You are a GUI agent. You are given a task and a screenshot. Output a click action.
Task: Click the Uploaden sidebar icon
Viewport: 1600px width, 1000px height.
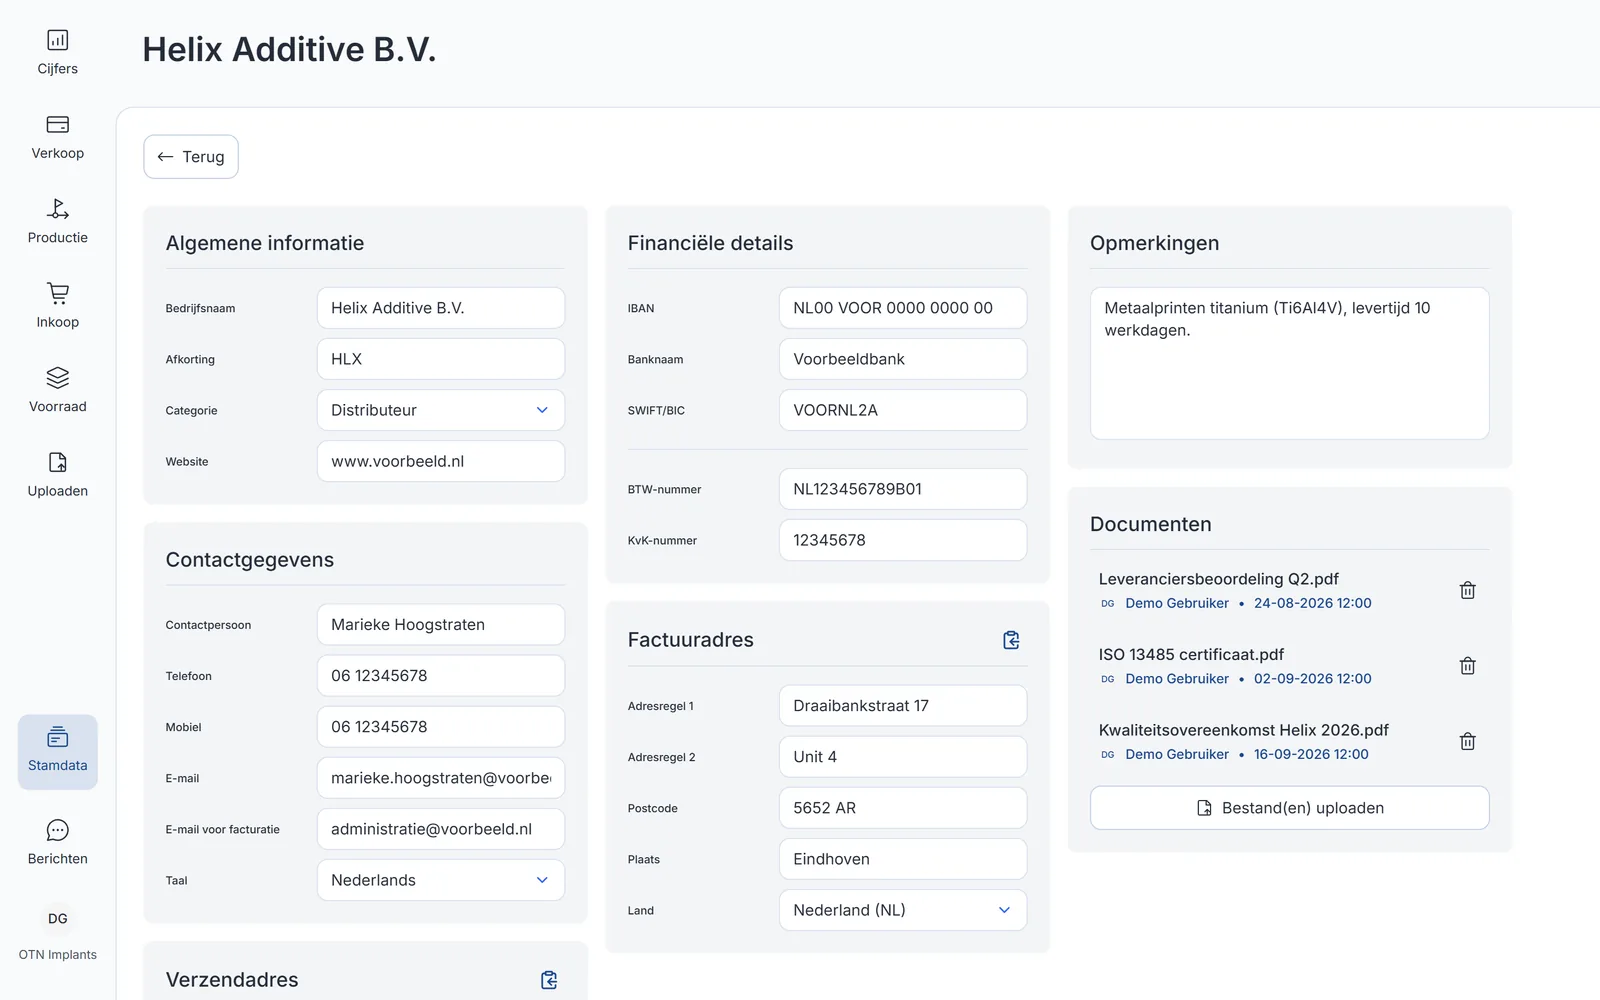click(57, 462)
